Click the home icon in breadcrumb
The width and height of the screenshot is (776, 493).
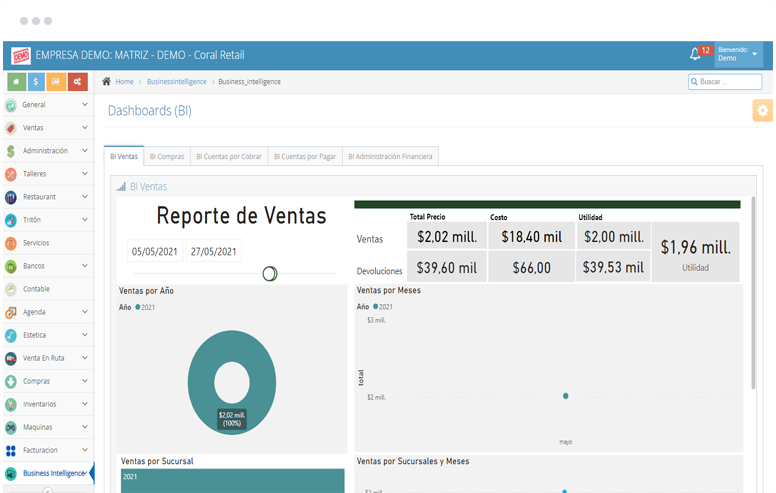[x=106, y=81]
